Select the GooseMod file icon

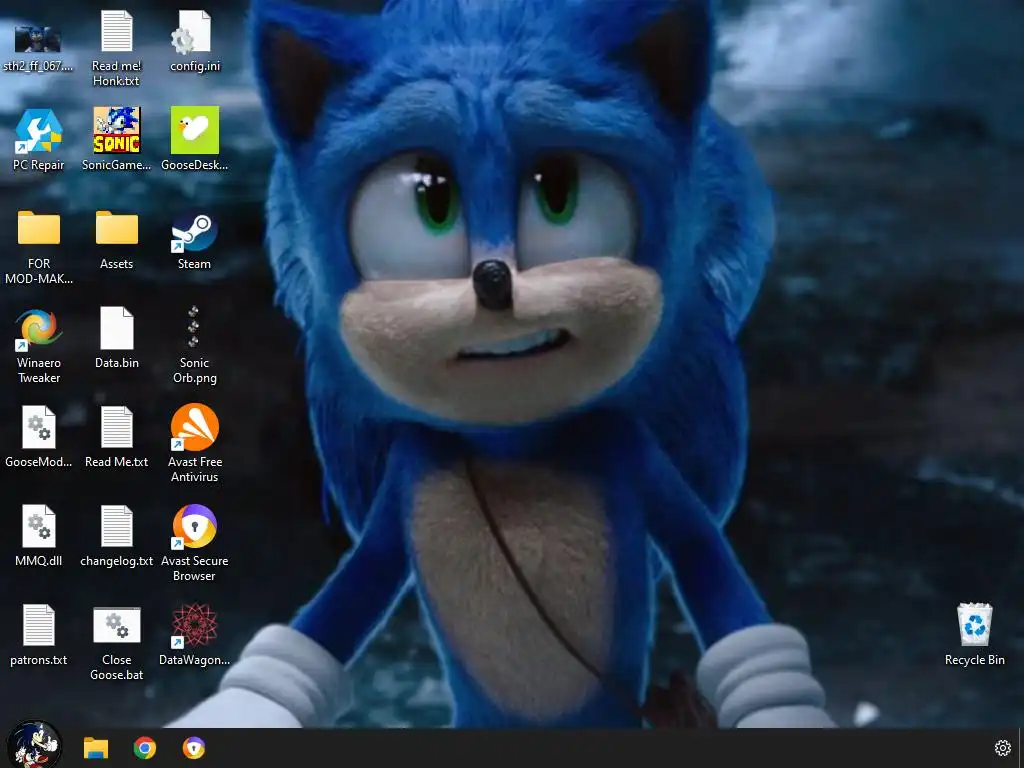pos(39,427)
